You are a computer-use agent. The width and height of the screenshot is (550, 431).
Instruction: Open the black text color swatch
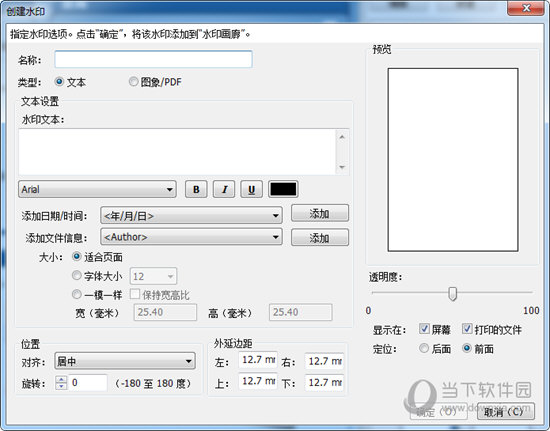click(x=283, y=189)
